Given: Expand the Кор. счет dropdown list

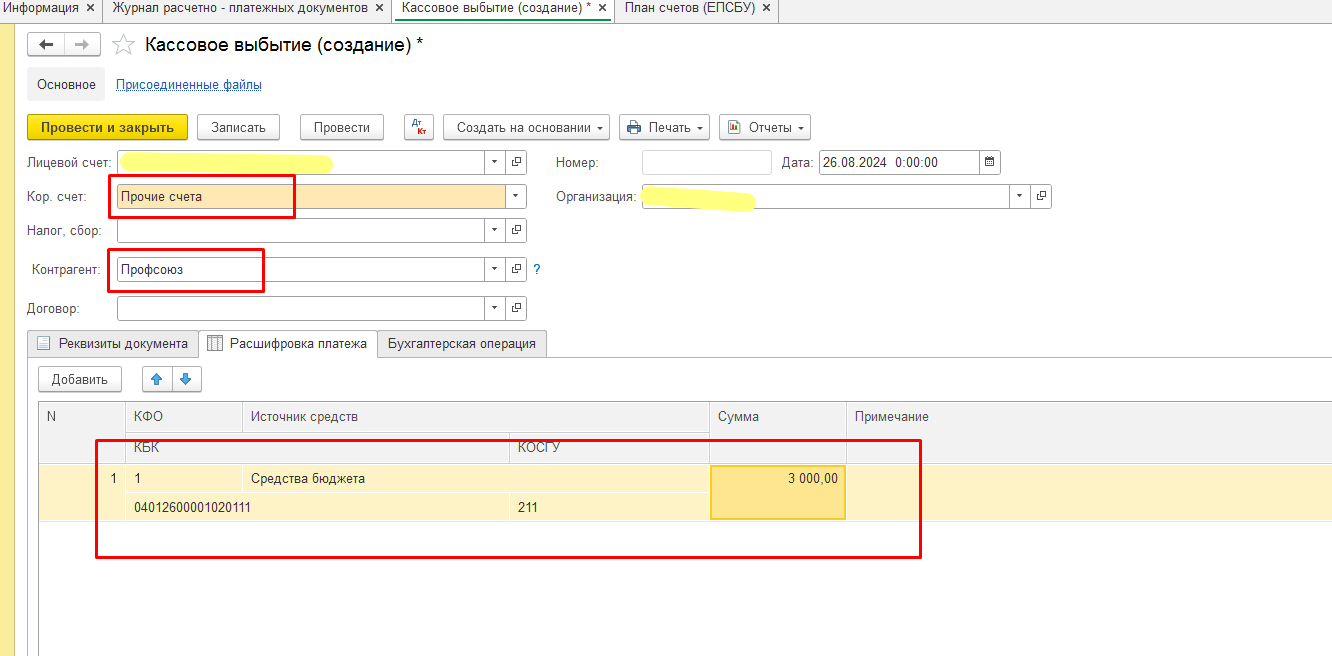Looking at the screenshot, I should 516,196.
